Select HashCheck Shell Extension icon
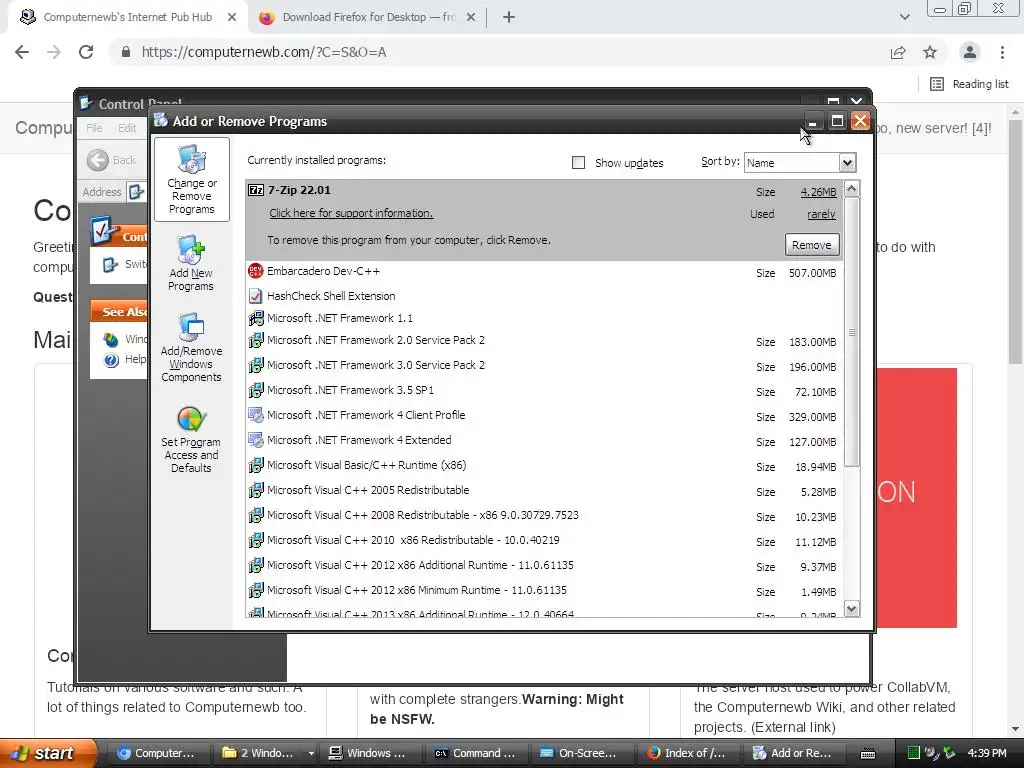The height and width of the screenshot is (768, 1024). click(256, 296)
